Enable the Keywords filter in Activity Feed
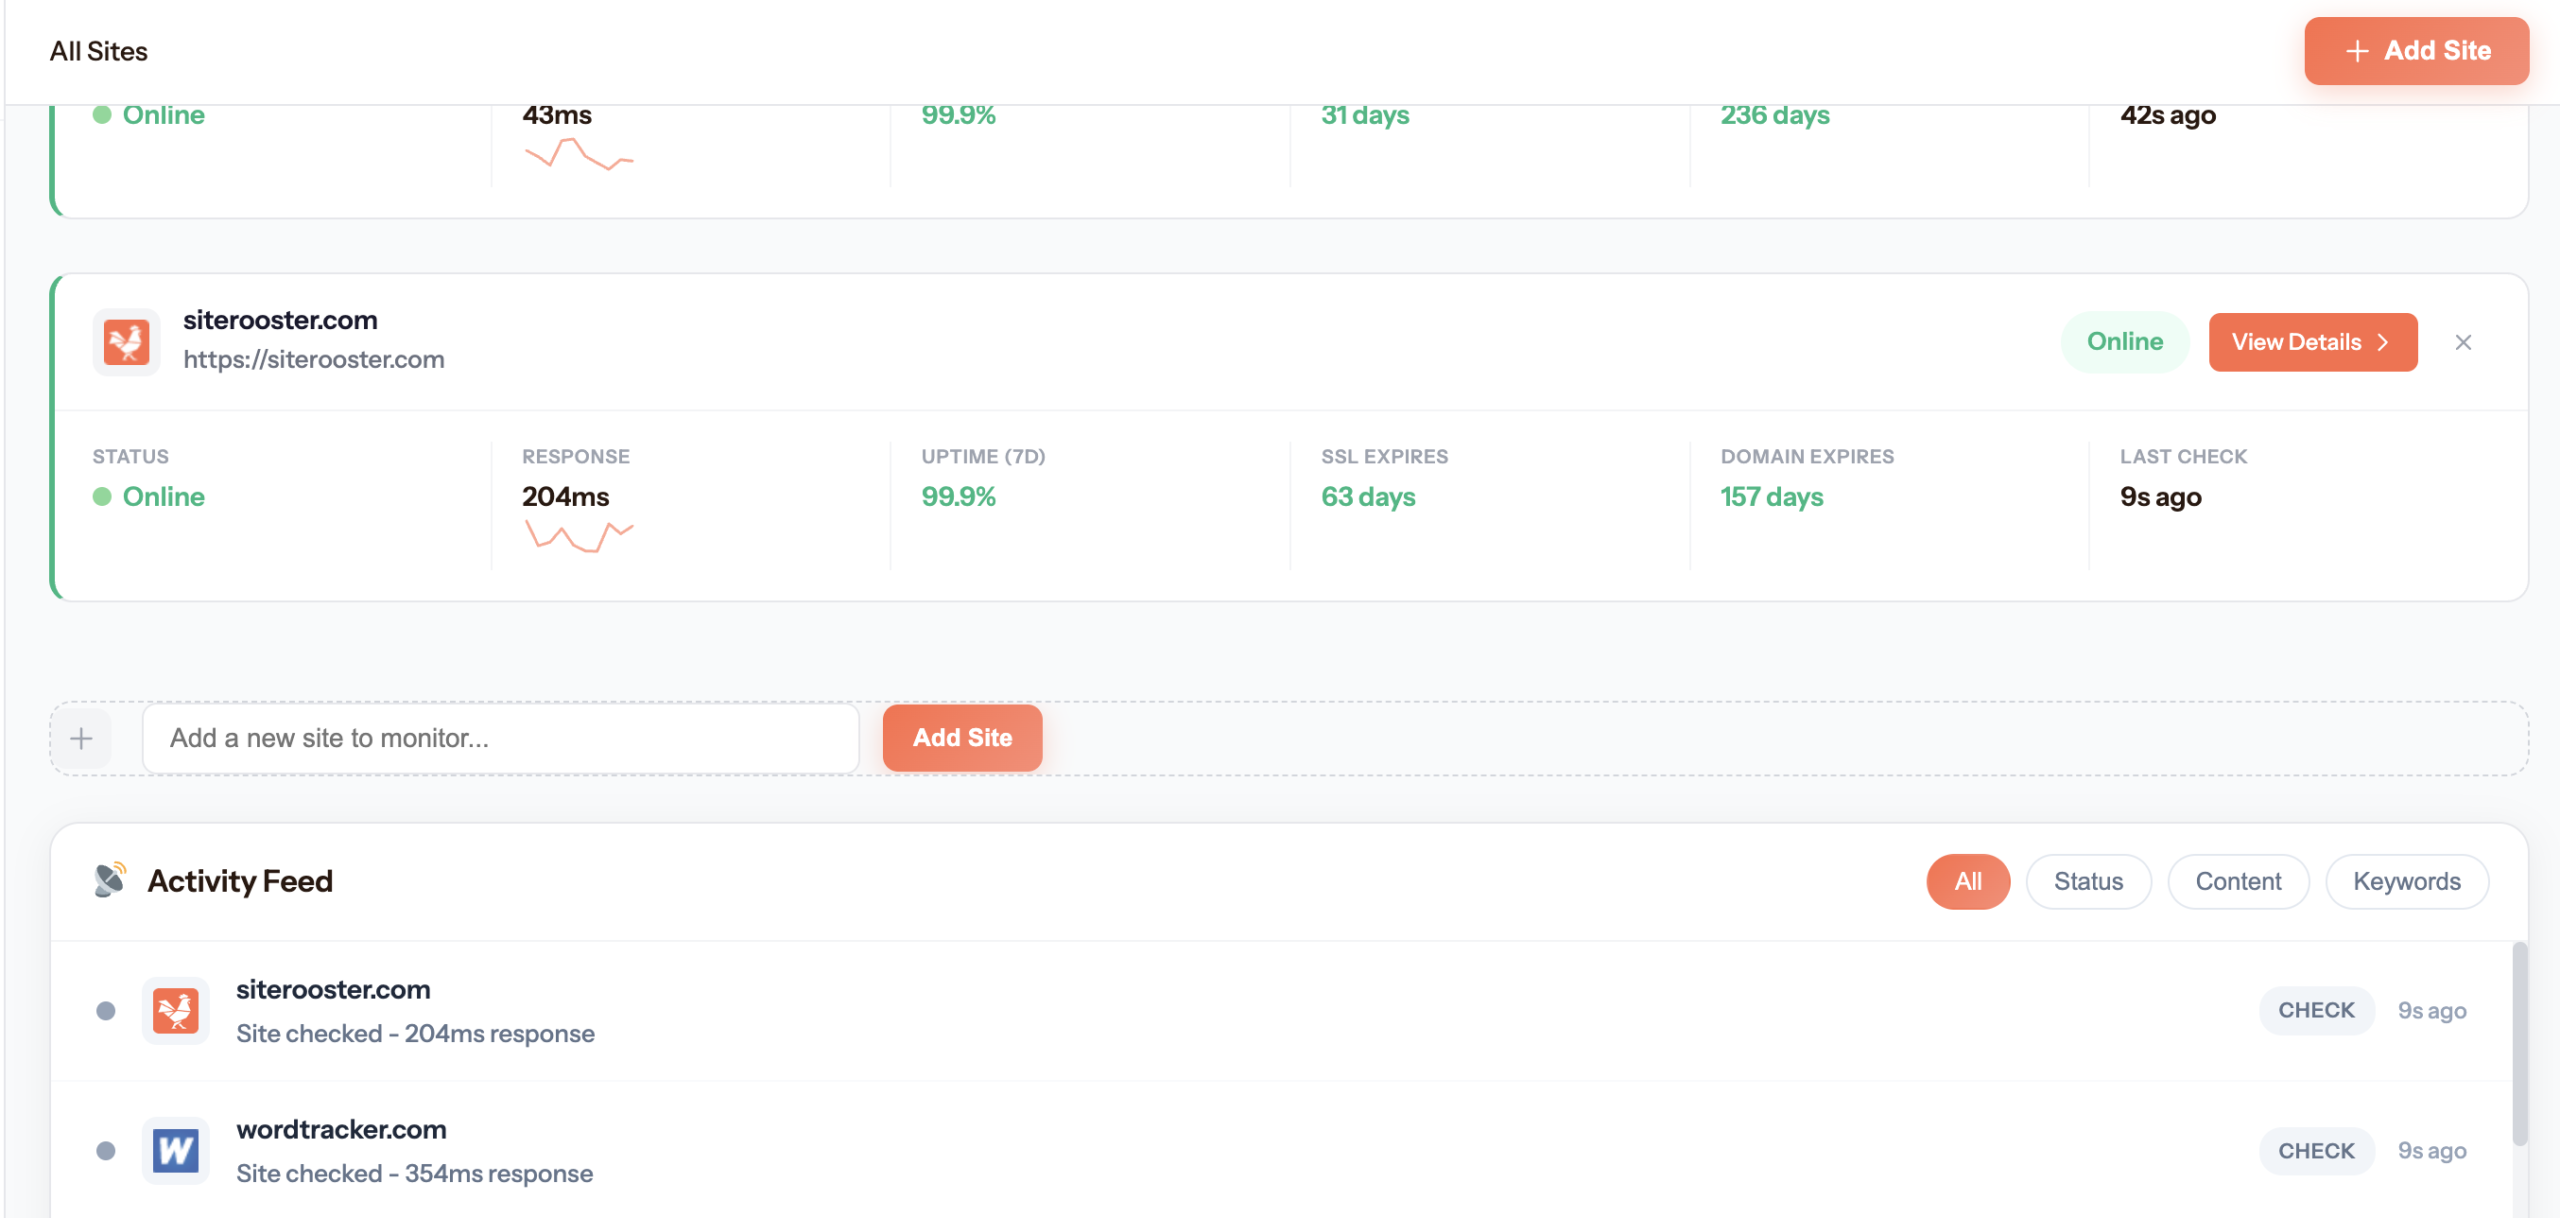The height and width of the screenshot is (1218, 2560). (2407, 881)
